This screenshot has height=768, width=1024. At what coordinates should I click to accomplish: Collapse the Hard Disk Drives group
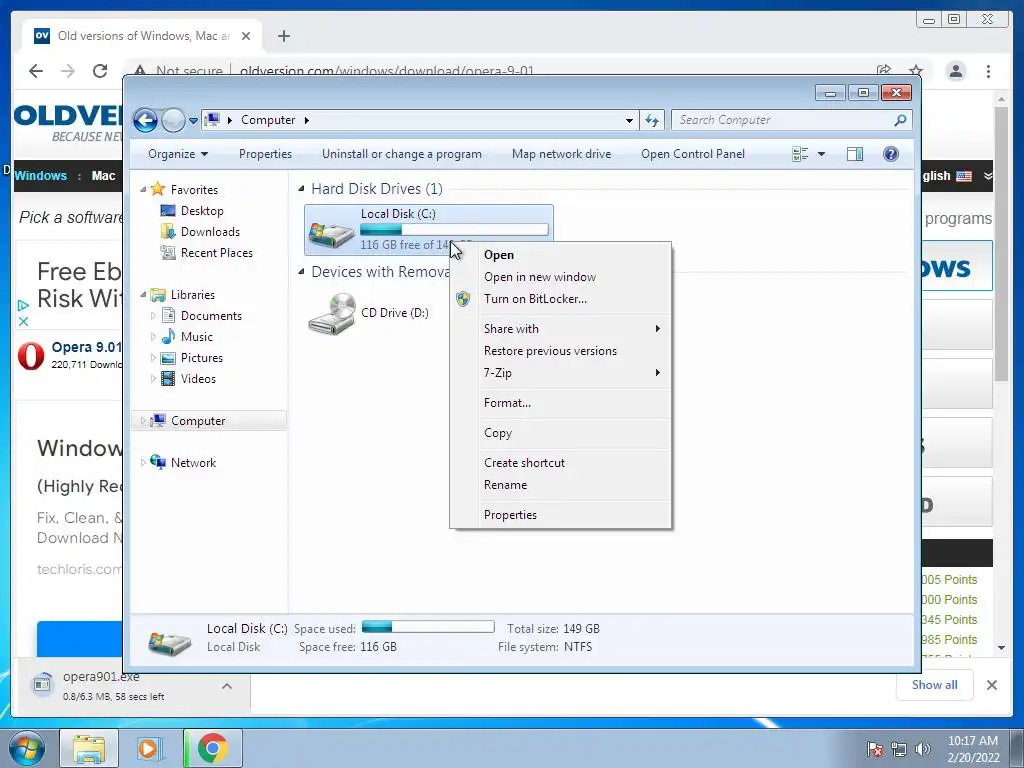coord(301,189)
